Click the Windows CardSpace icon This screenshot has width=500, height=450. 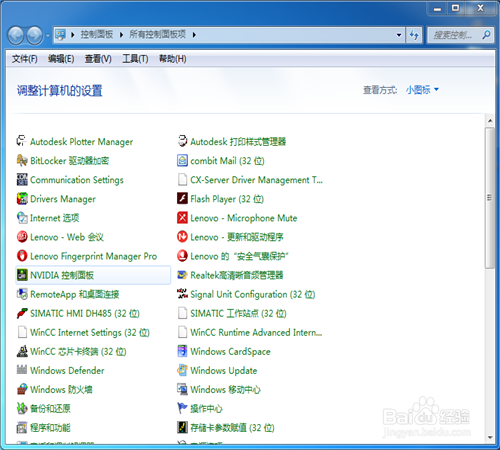pyautogui.click(x=182, y=351)
